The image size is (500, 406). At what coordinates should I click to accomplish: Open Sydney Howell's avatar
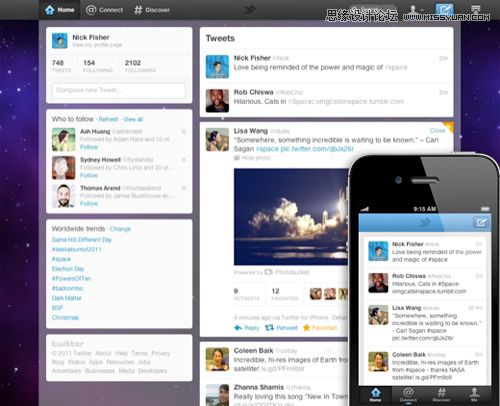point(63,168)
